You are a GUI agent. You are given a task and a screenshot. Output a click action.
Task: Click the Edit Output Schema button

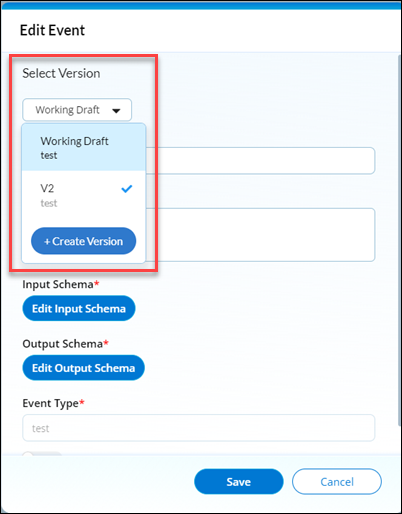83,368
